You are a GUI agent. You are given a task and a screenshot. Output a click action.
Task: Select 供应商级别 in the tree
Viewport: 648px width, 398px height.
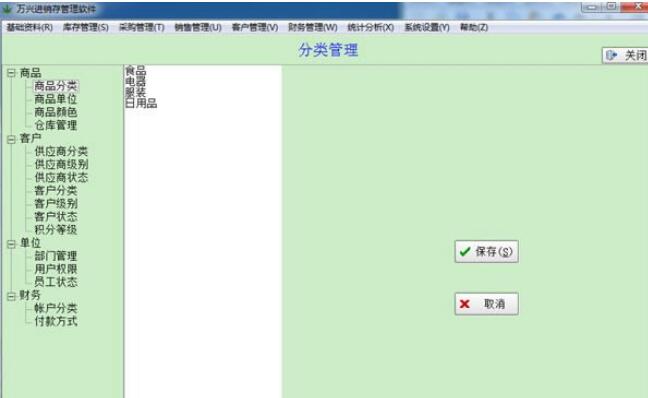coord(61,164)
